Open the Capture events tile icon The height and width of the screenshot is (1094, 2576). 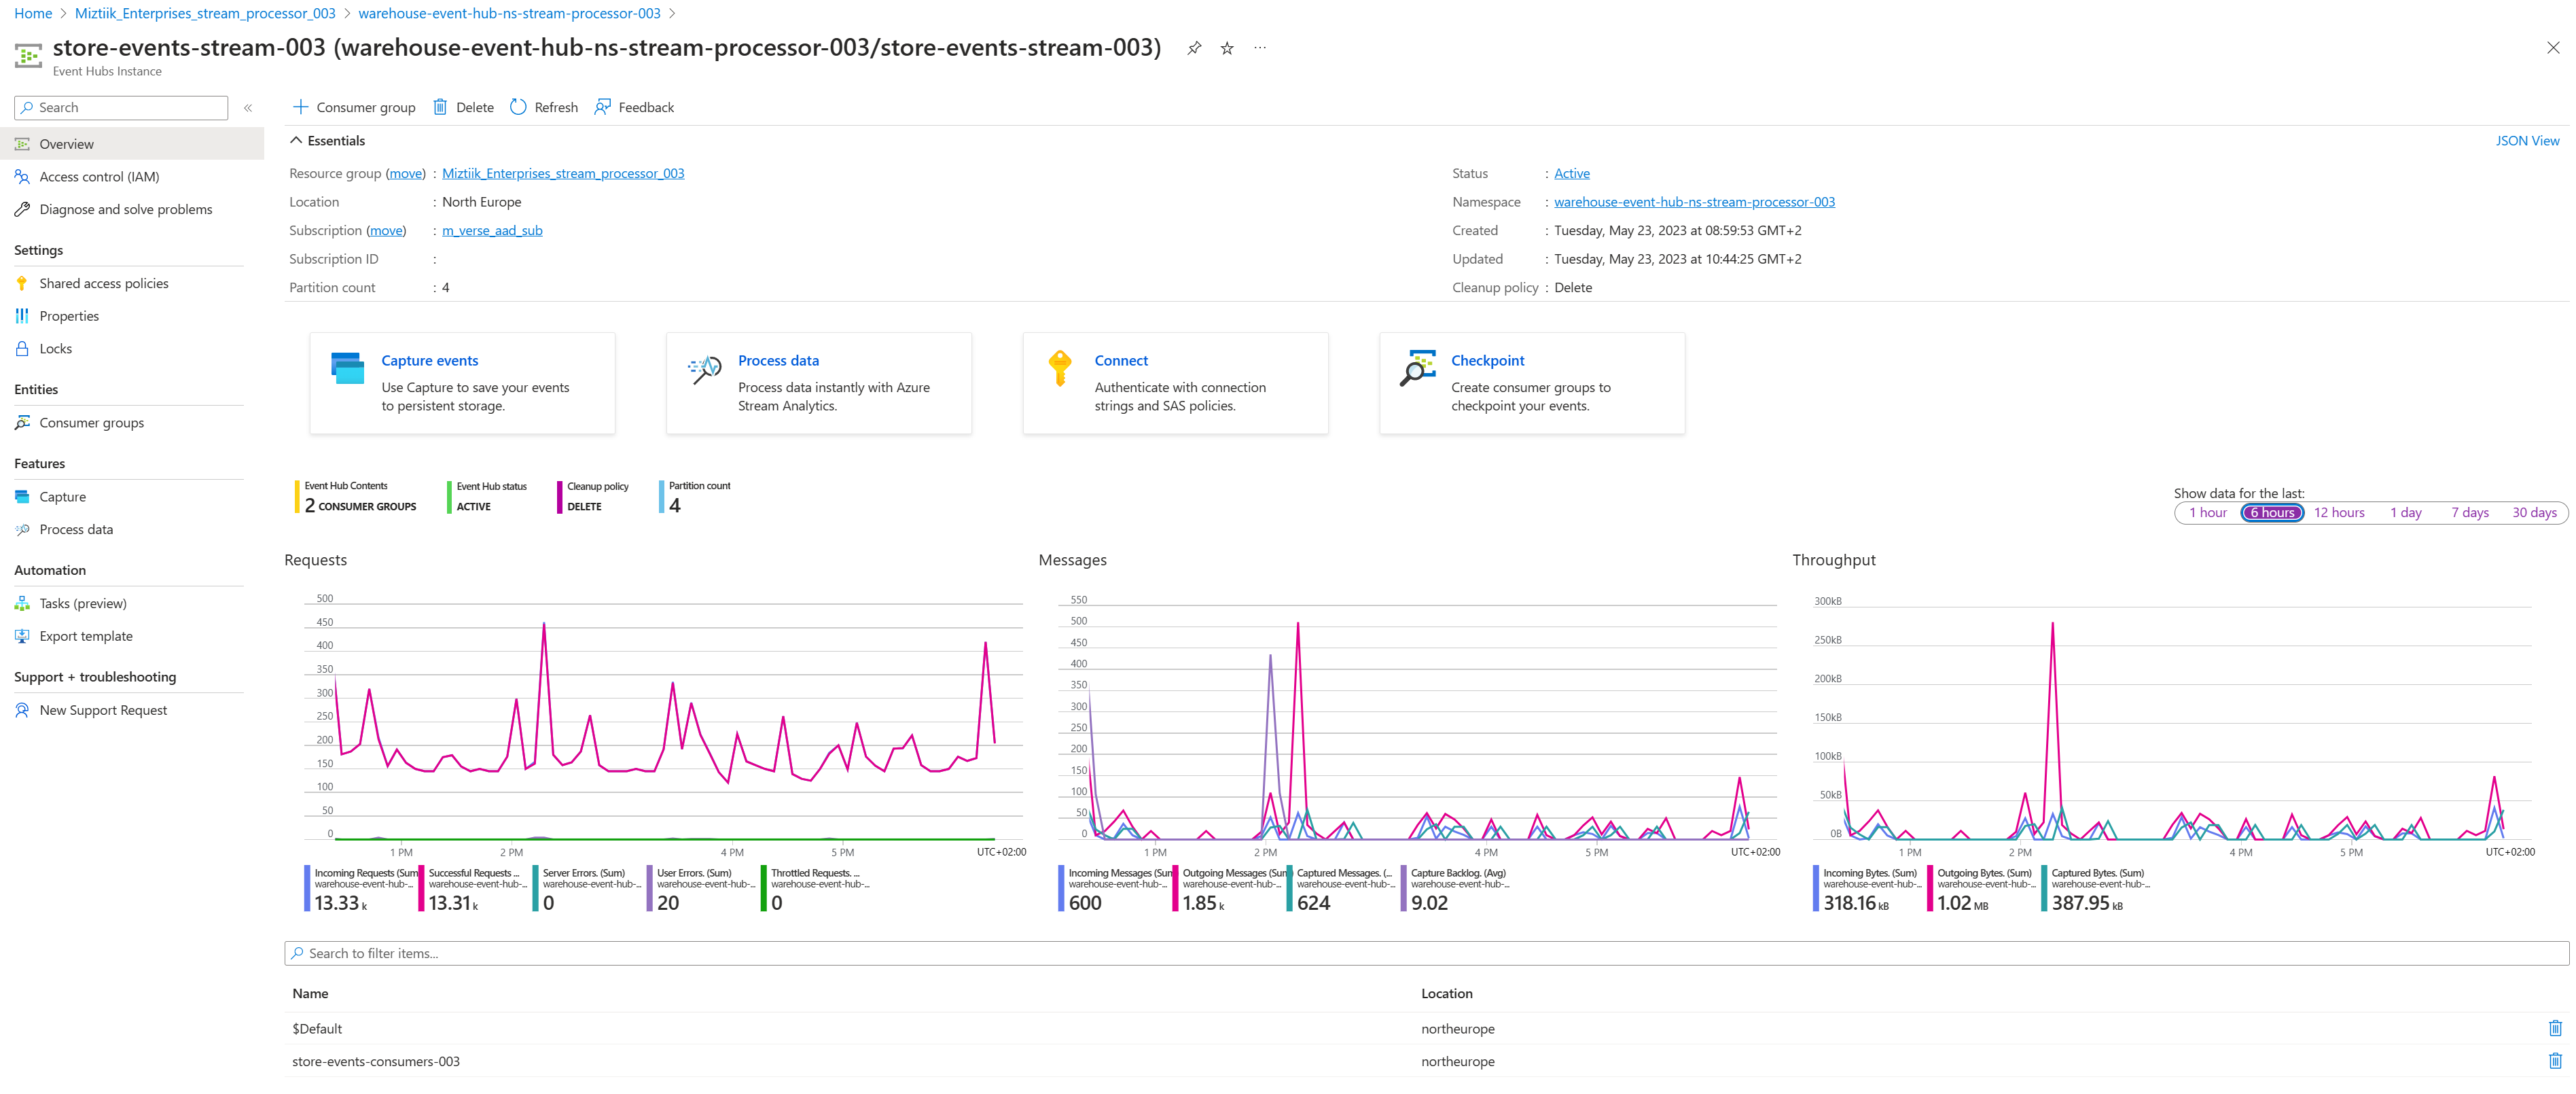coord(347,368)
